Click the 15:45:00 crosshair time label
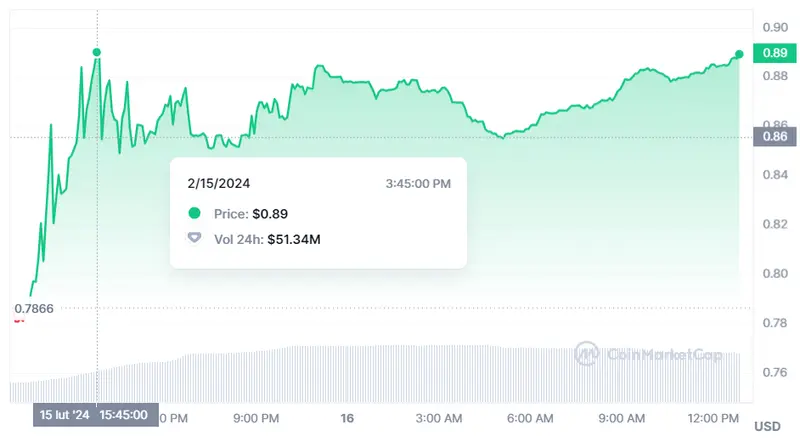This screenshot has width=800, height=442. [x=125, y=414]
